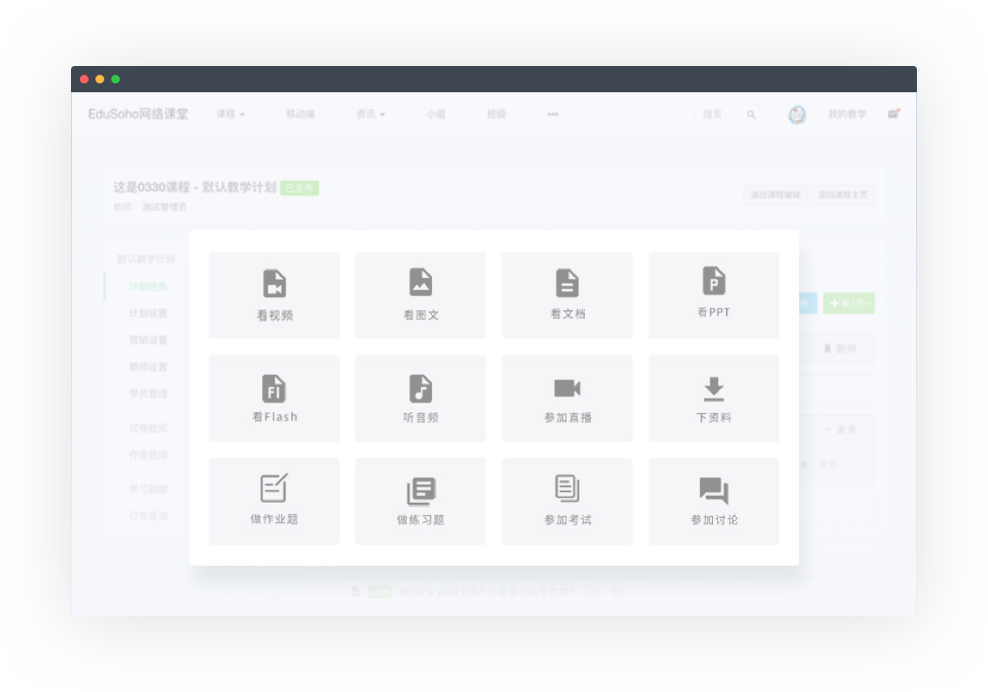Select the 做作业题 homework icon
This screenshot has height=692, width=988.
[274, 489]
